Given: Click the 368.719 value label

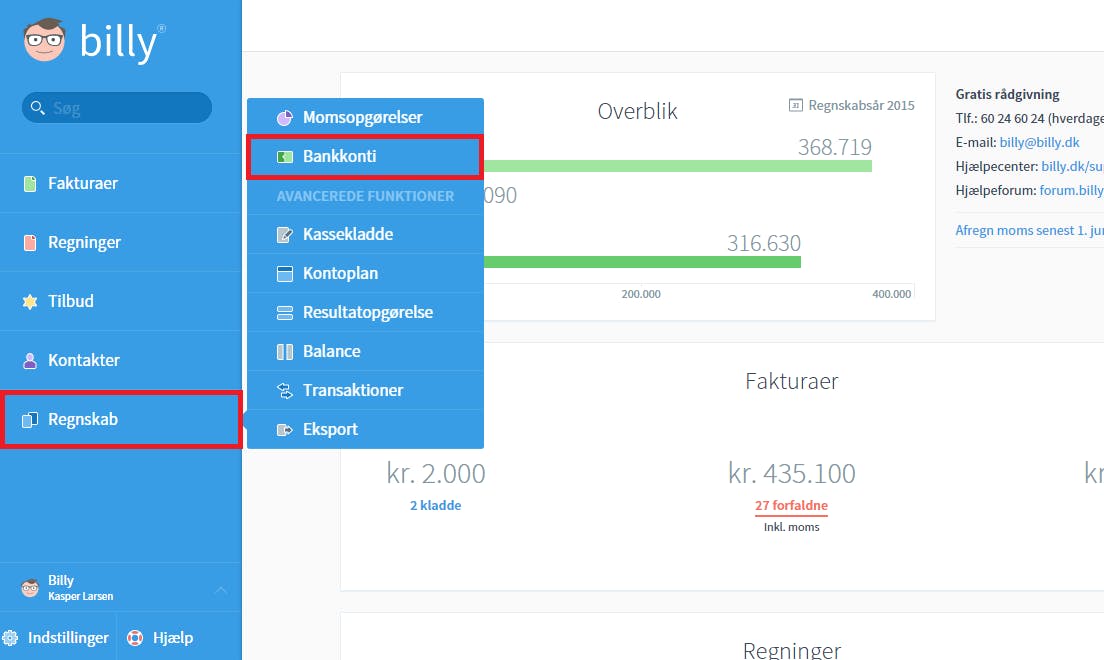Looking at the screenshot, I should pyautogui.click(x=834, y=147).
